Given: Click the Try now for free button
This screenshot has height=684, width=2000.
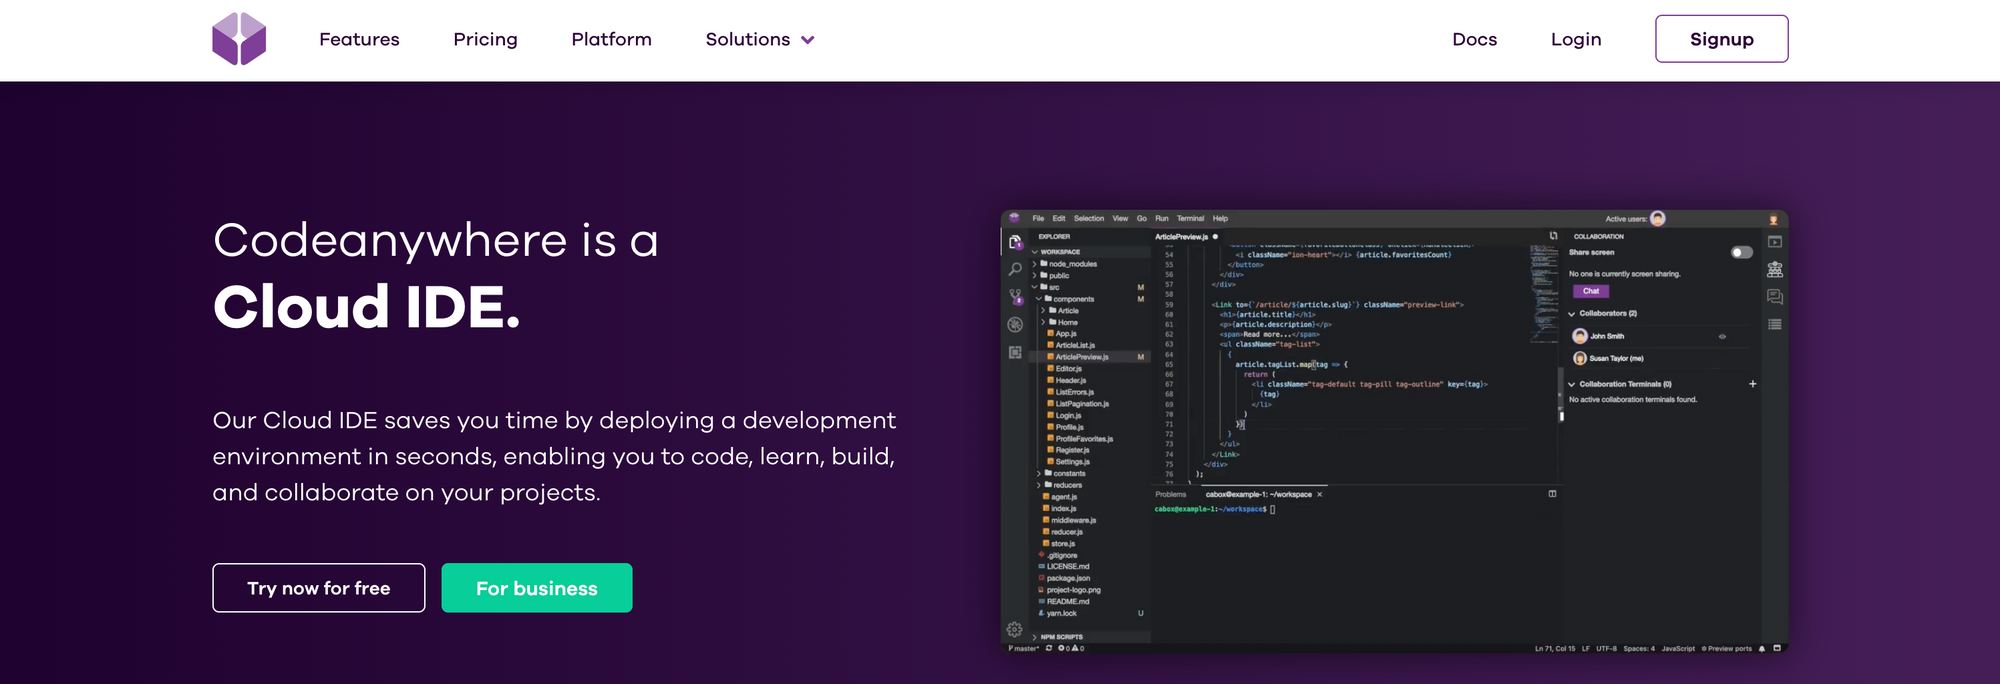Looking at the screenshot, I should click(319, 588).
